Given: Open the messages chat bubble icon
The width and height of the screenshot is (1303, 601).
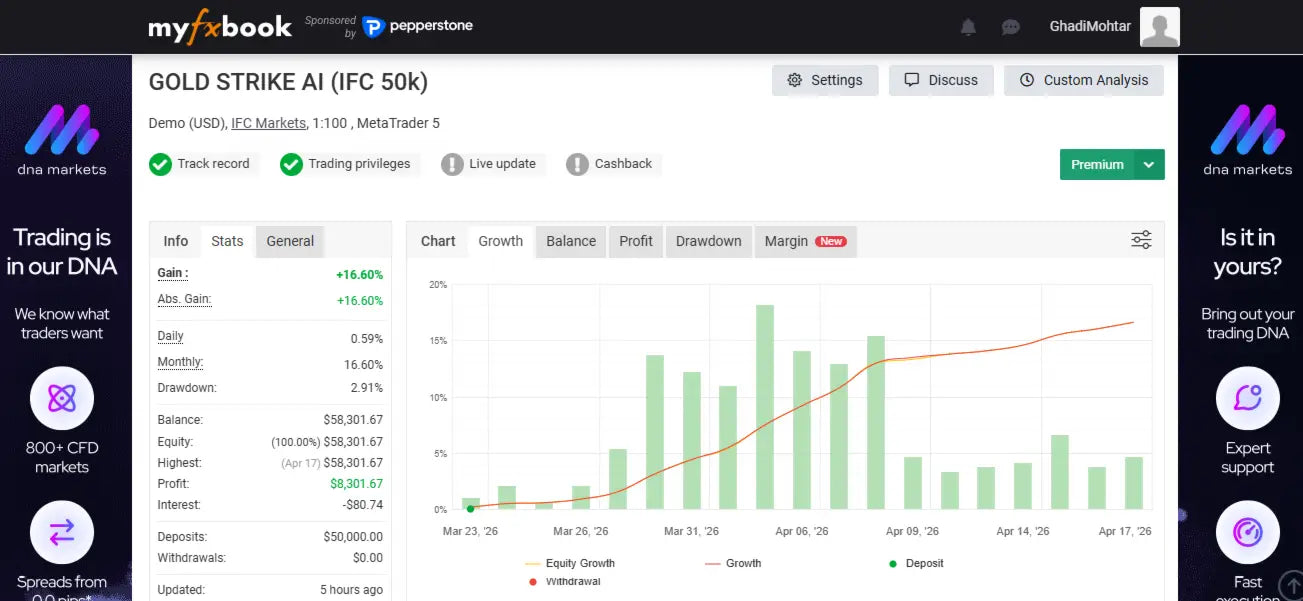Looking at the screenshot, I should click(1011, 27).
